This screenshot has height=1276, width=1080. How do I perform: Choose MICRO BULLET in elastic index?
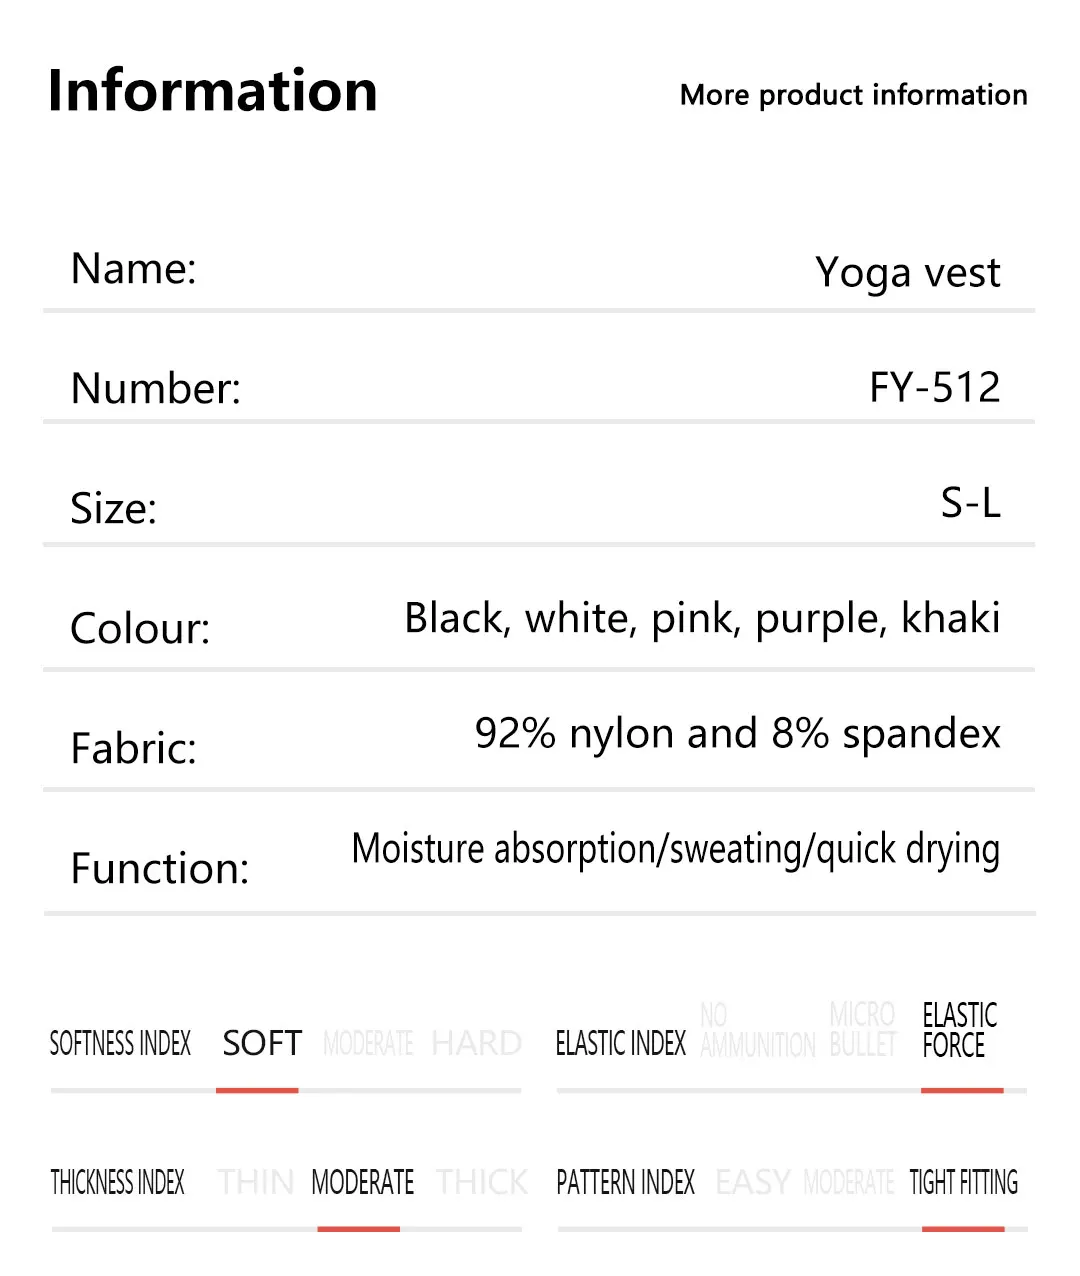(x=862, y=1030)
